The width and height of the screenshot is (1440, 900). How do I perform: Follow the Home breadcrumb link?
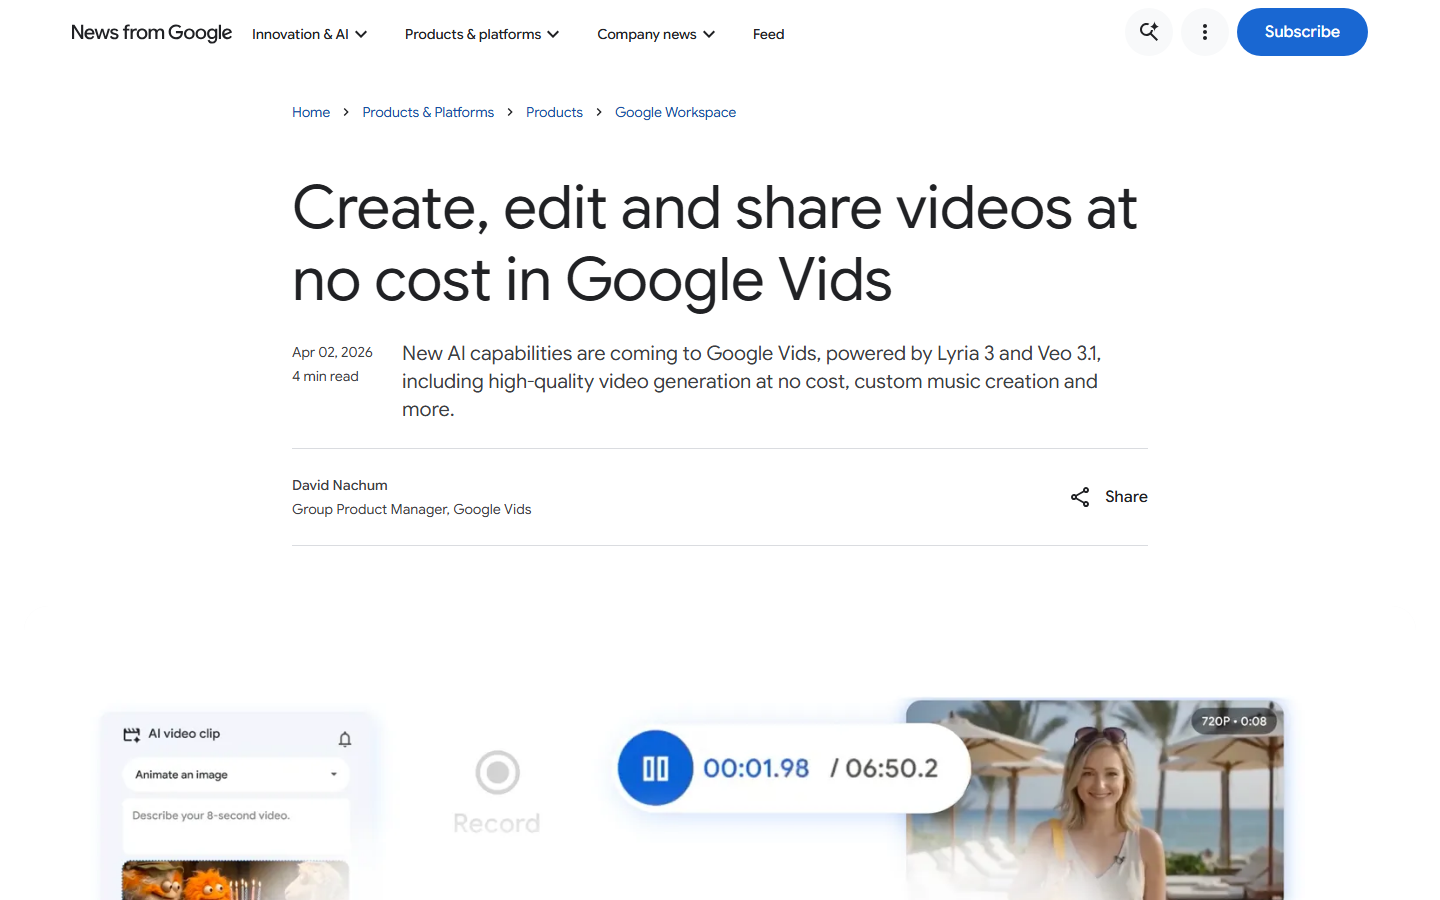(x=311, y=112)
